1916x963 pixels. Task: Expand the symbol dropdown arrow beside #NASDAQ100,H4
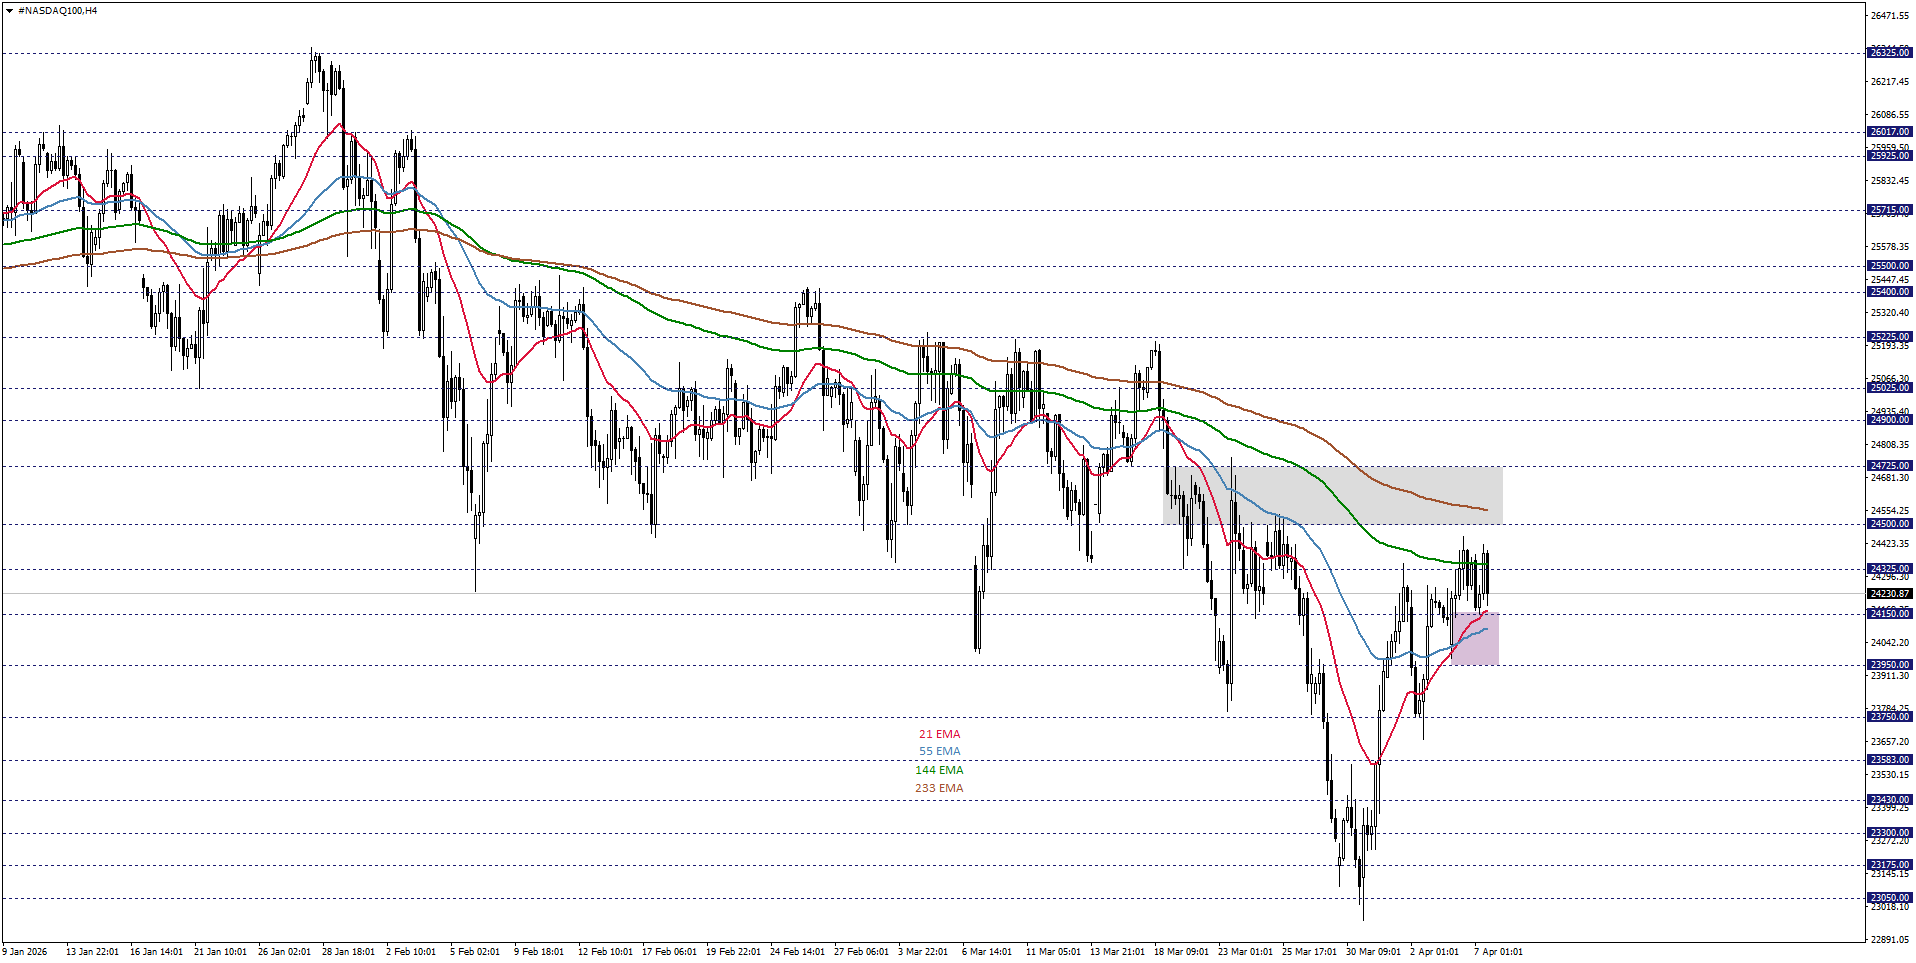click(x=10, y=10)
